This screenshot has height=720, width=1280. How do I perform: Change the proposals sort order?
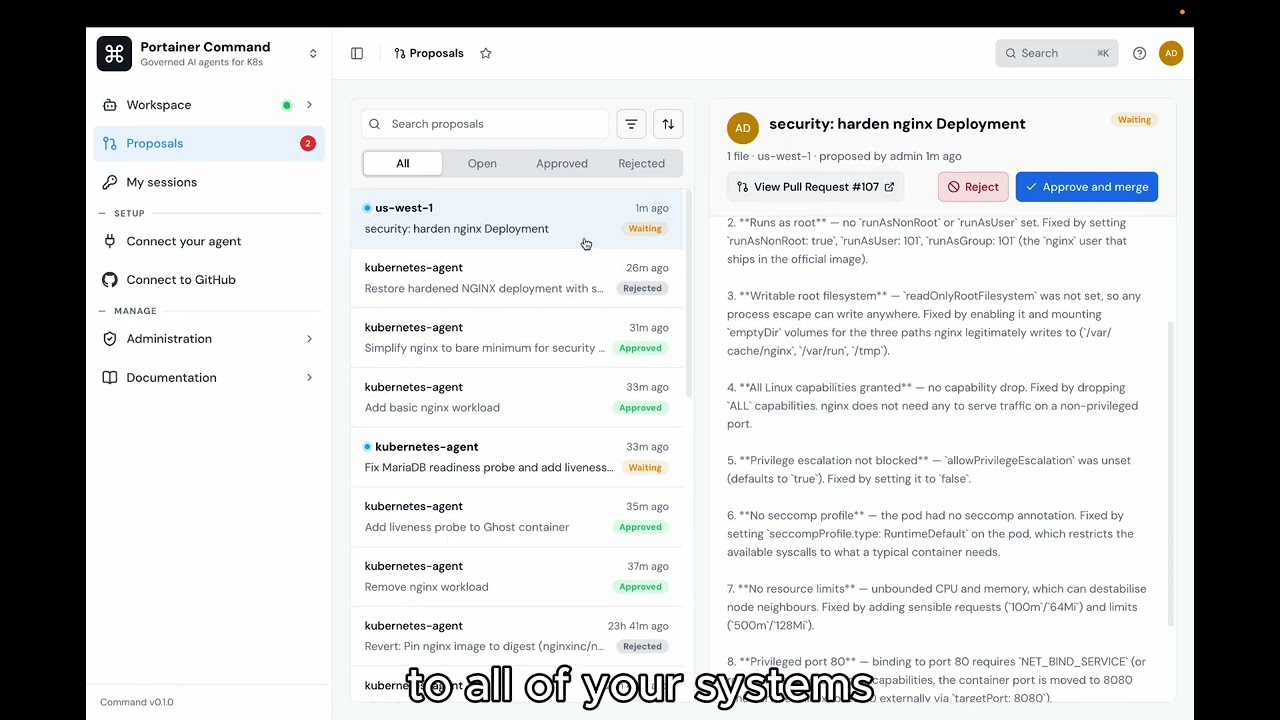[668, 124]
